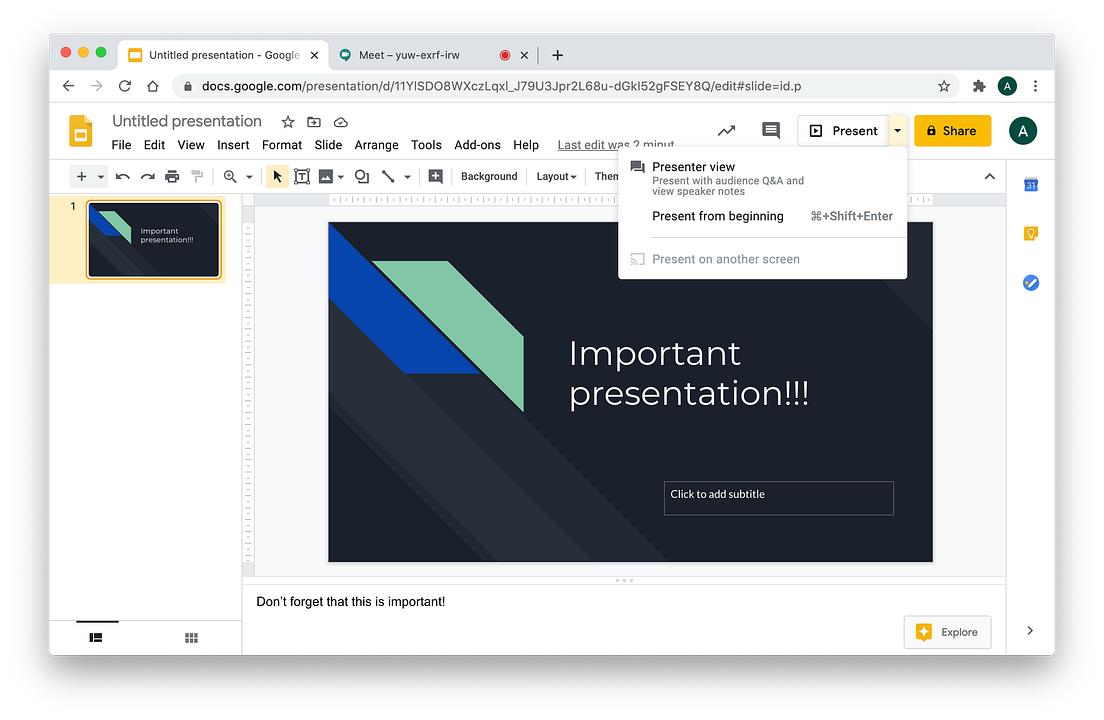Screen dimensions: 1104x720
Task: Select the Line tool
Action: [390, 176]
